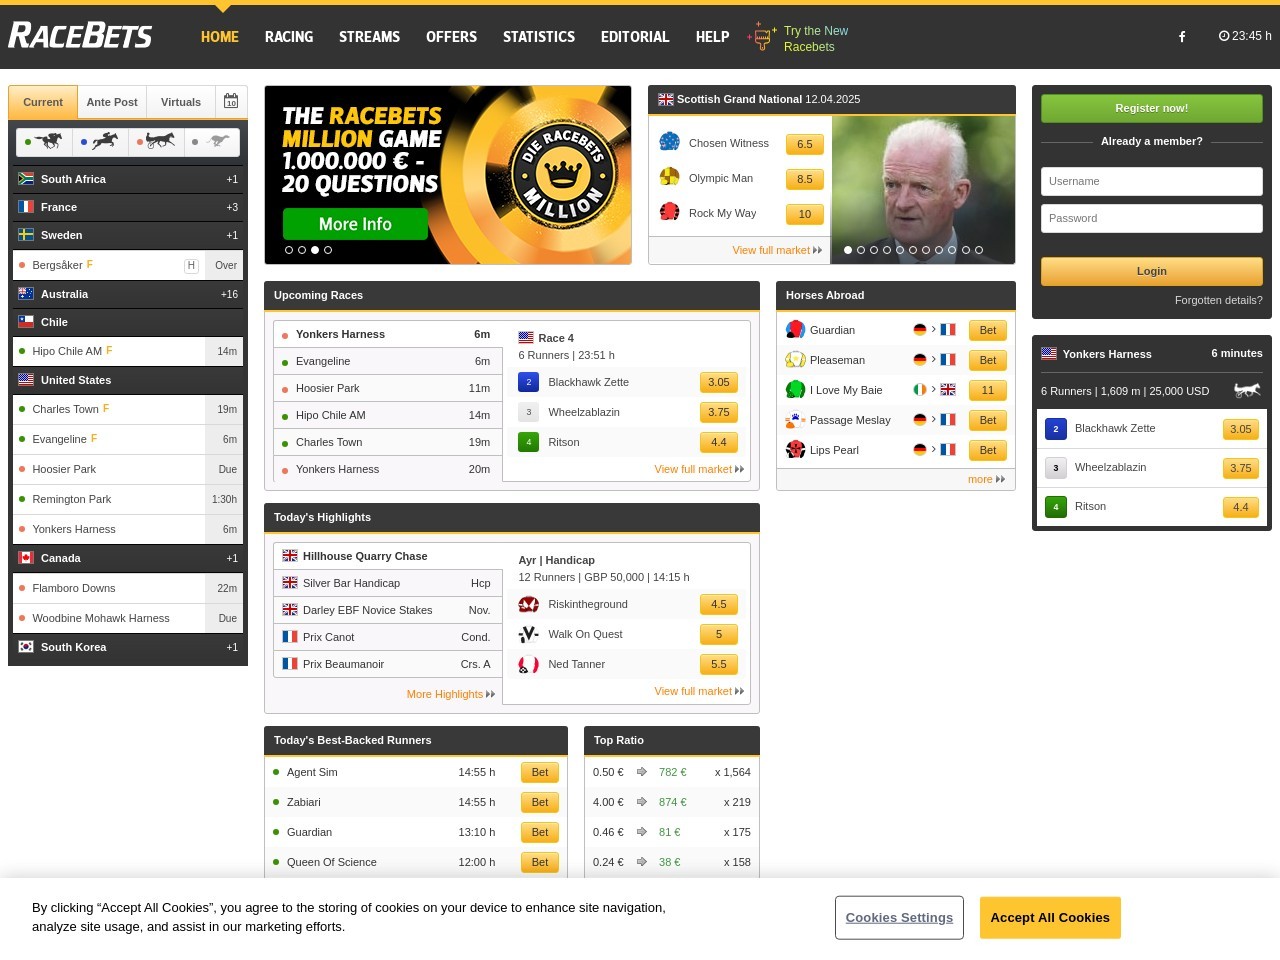Click the H badge on Bergsåker row
The width and height of the screenshot is (1280, 960).
pyautogui.click(x=191, y=265)
